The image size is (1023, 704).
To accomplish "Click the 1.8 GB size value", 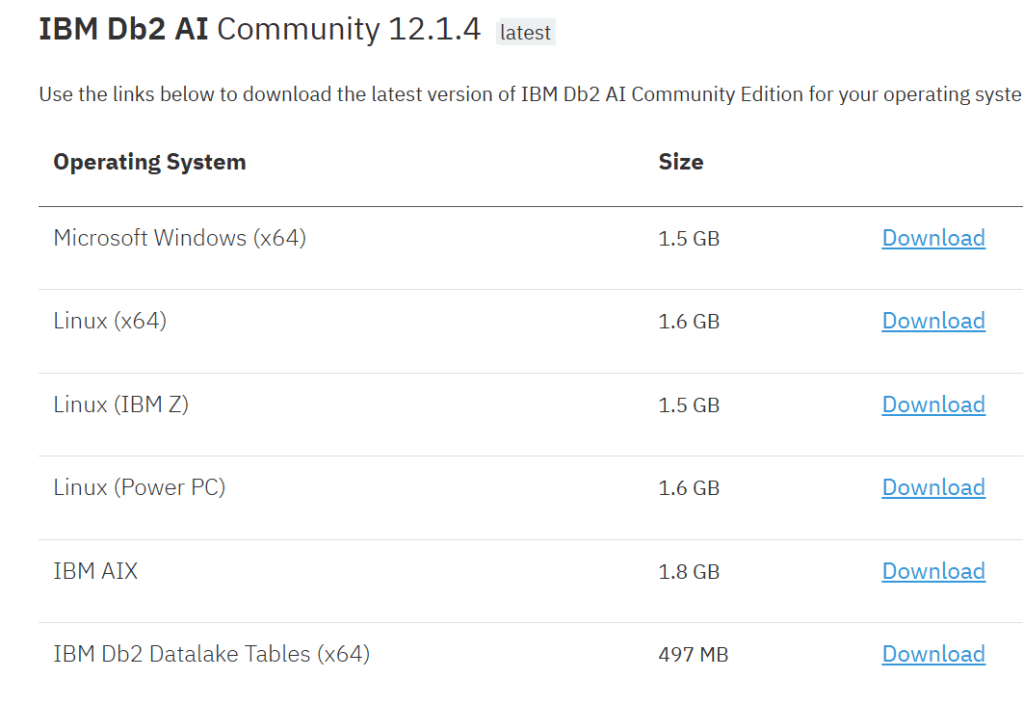I will pos(689,572).
